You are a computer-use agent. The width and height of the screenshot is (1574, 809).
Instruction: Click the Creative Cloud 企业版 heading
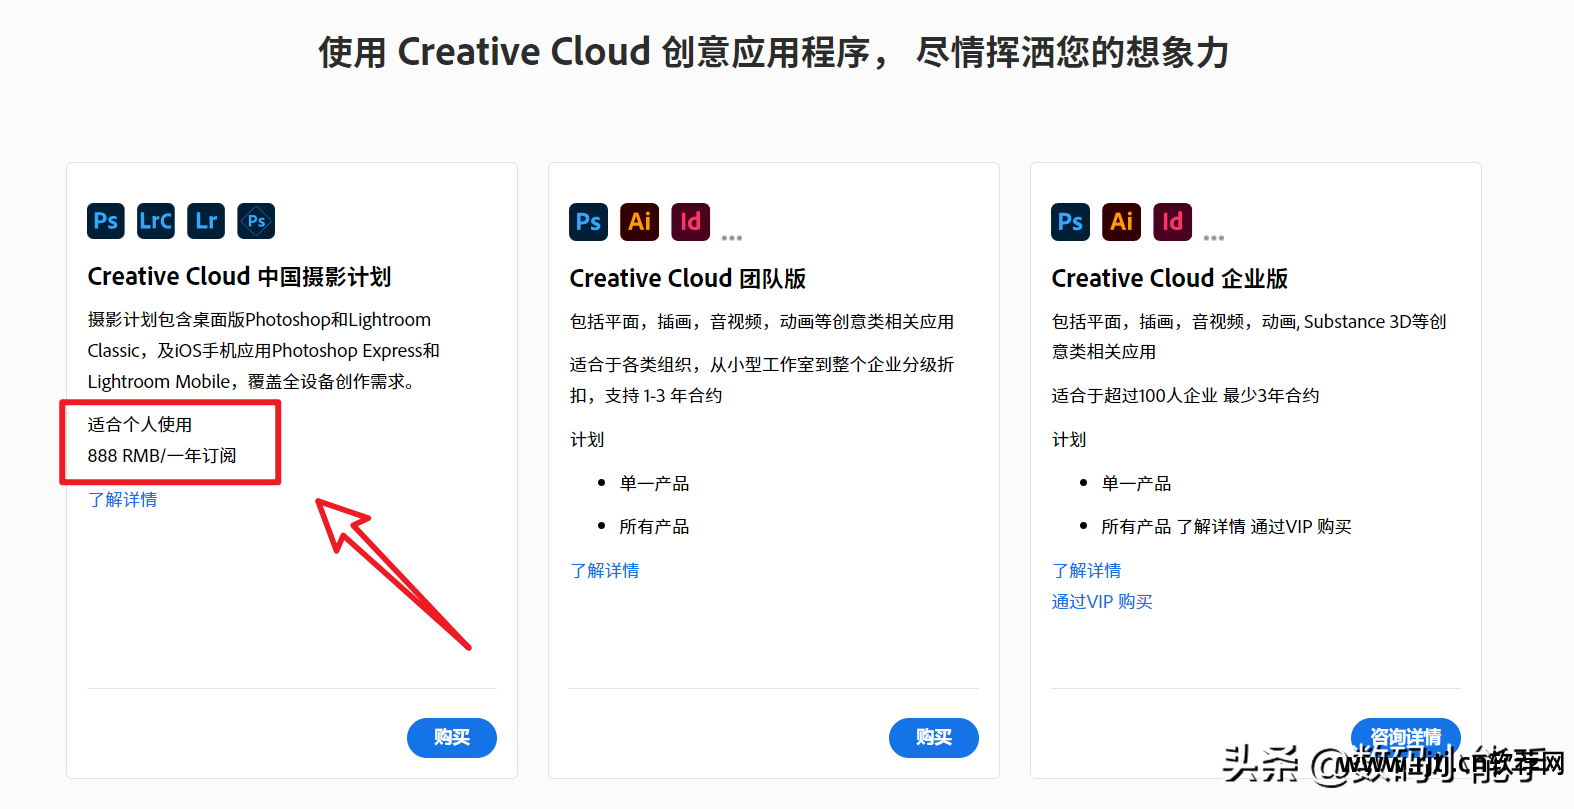[x=1170, y=278]
